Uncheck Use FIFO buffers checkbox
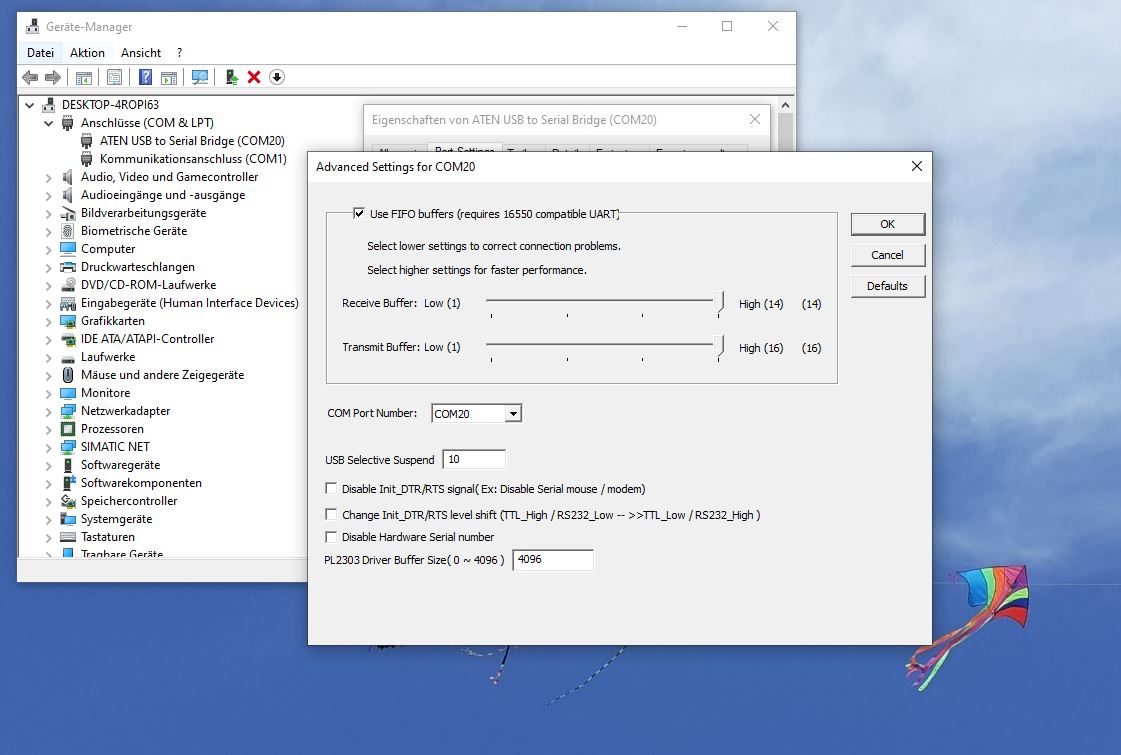The height and width of the screenshot is (755, 1121). coord(358,213)
